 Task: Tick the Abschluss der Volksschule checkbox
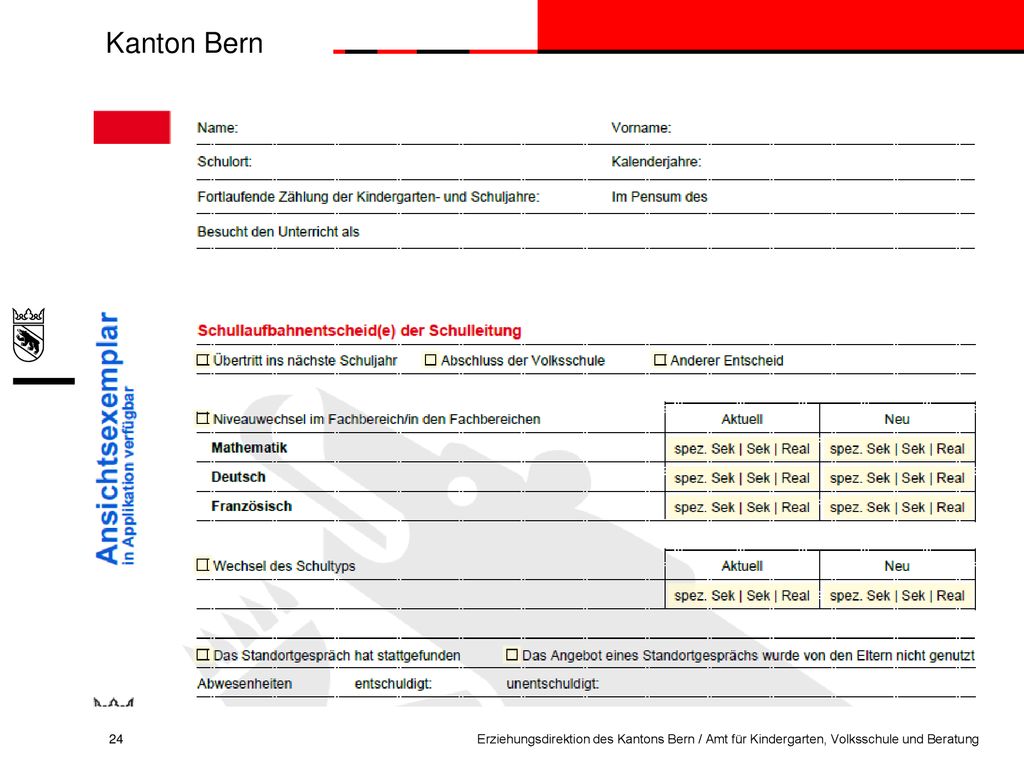[430, 360]
